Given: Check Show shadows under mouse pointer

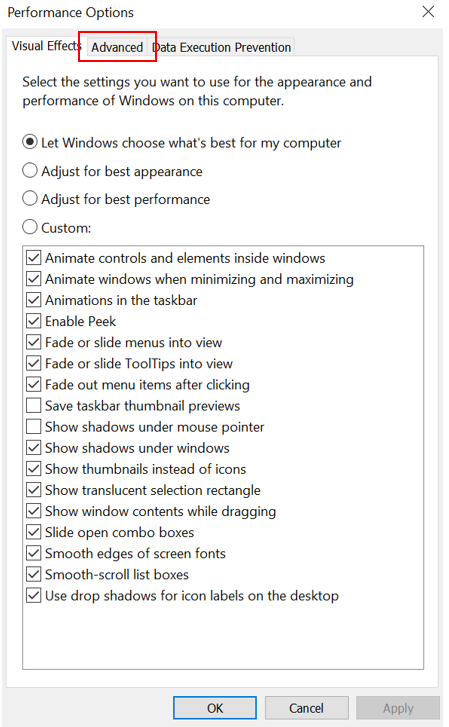Looking at the screenshot, I should pyautogui.click(x=34, y=427).
